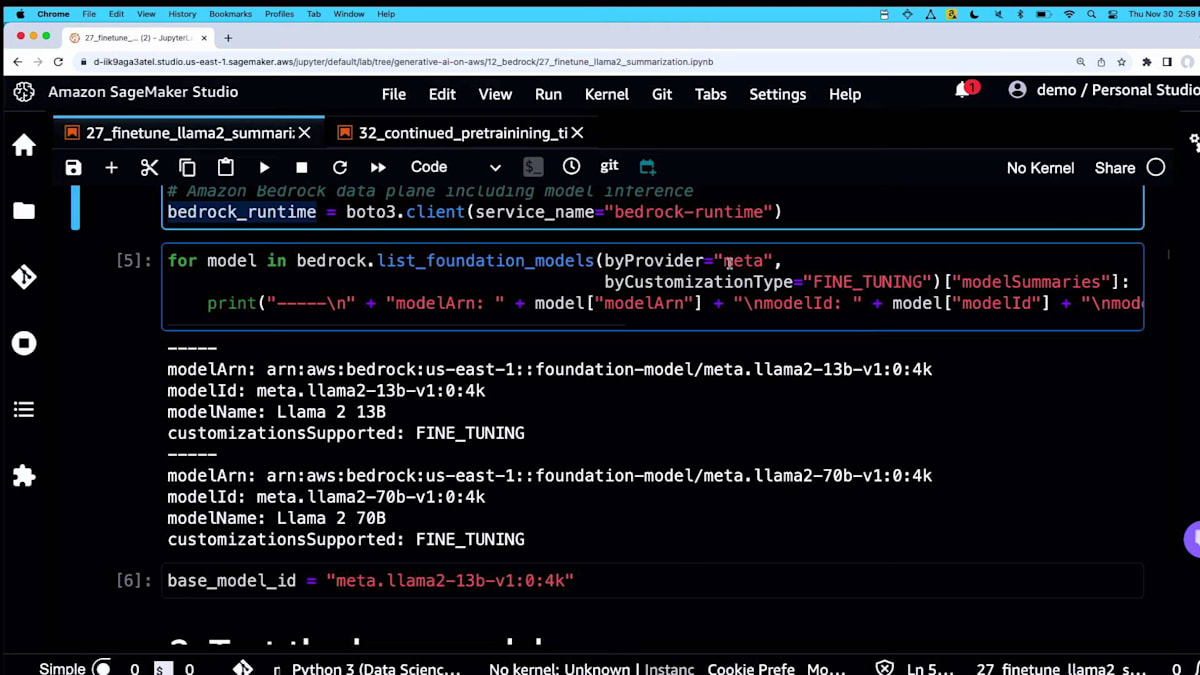Screen dimensions: 1200x675
Task: Click the shield icon in status bar
Action: point(884,668)
